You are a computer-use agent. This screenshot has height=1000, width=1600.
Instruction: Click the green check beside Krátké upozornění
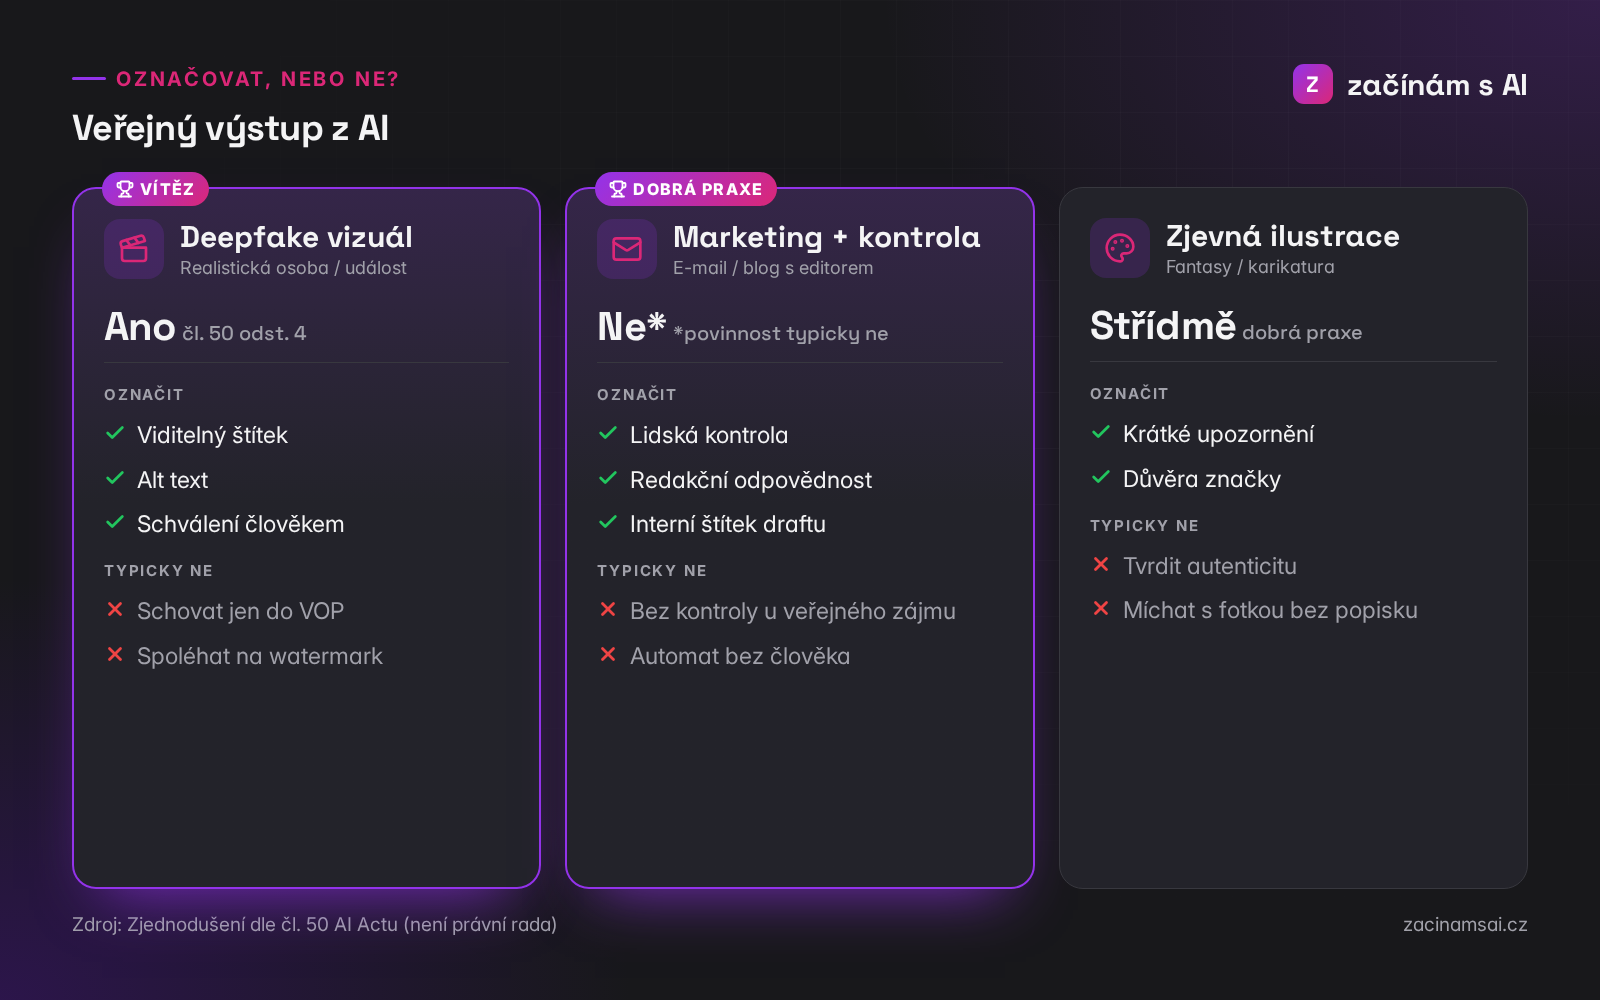pos(1101,432)
